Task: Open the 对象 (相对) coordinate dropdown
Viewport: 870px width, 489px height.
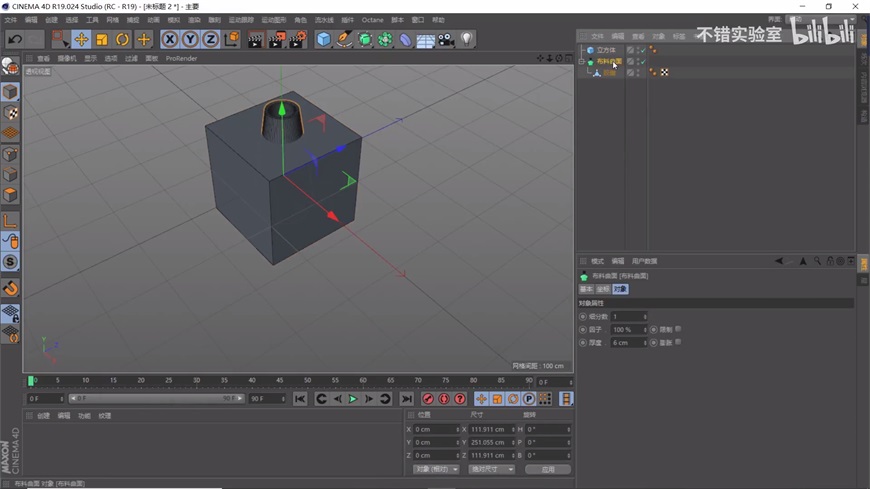Action: (x=436, y=469)
